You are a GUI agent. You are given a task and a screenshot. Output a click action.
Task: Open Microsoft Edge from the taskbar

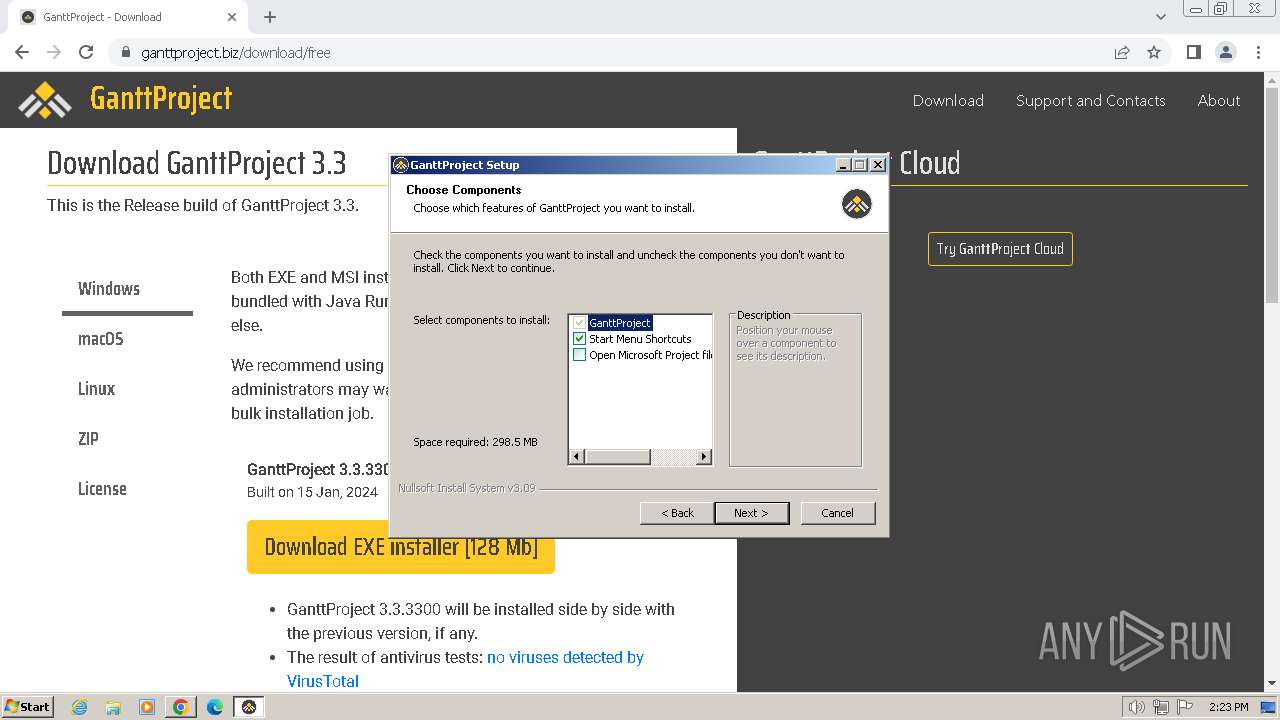pyautogui.click(x=214, y=707)
